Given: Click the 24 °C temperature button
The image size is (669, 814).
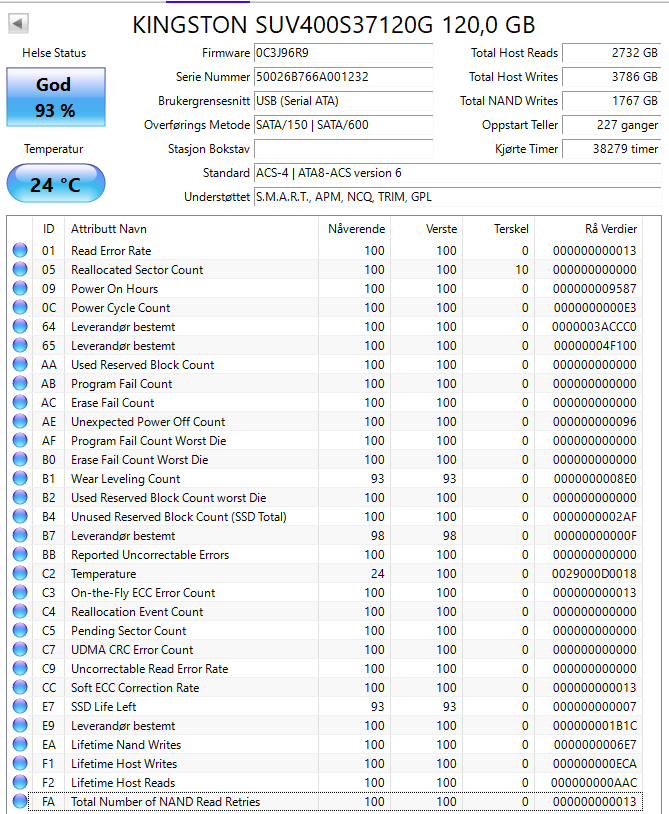Looking at the screenshot, I should tap(56, 183).
